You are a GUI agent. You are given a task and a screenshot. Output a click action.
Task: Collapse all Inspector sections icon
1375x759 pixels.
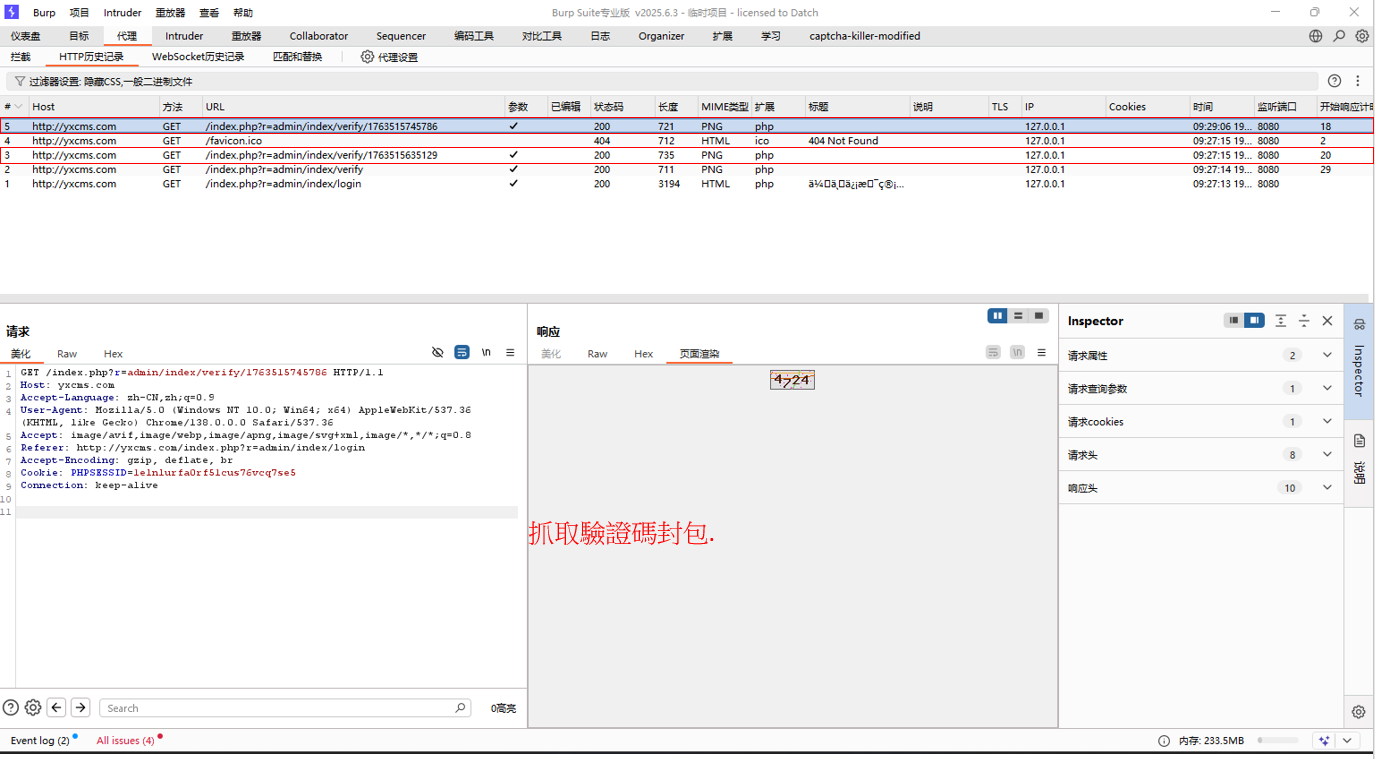click(1304, 321)
